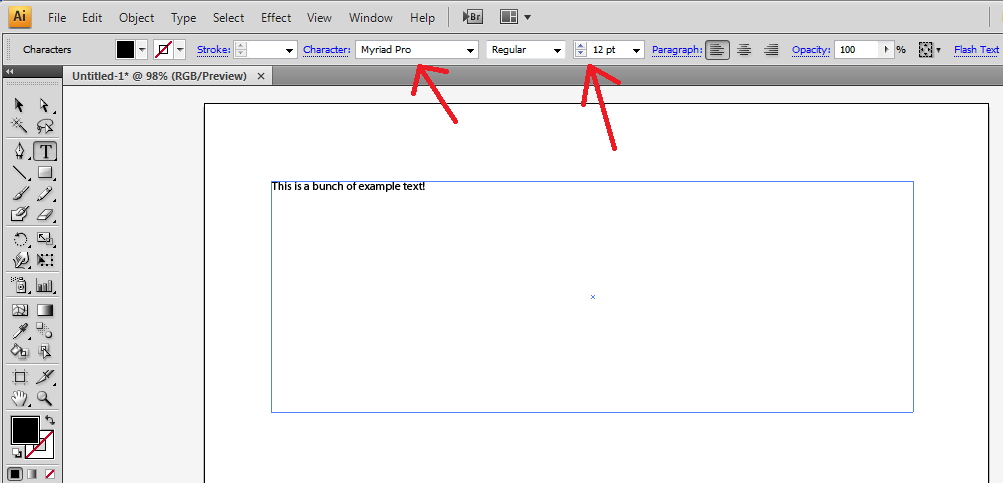Screen dimensions: 1003x483
Task: Align paragraph text right
Action: (x=771, y=50)
